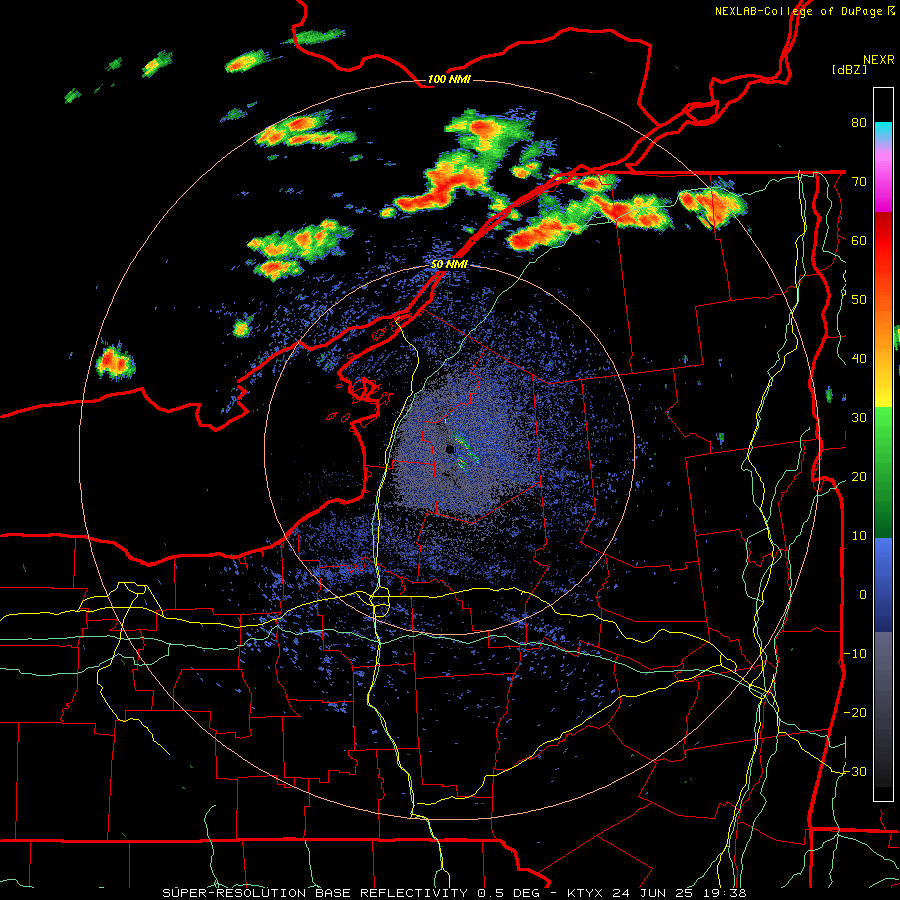Click the 40 value on the dBZ scale

click(x=859, y=359)
